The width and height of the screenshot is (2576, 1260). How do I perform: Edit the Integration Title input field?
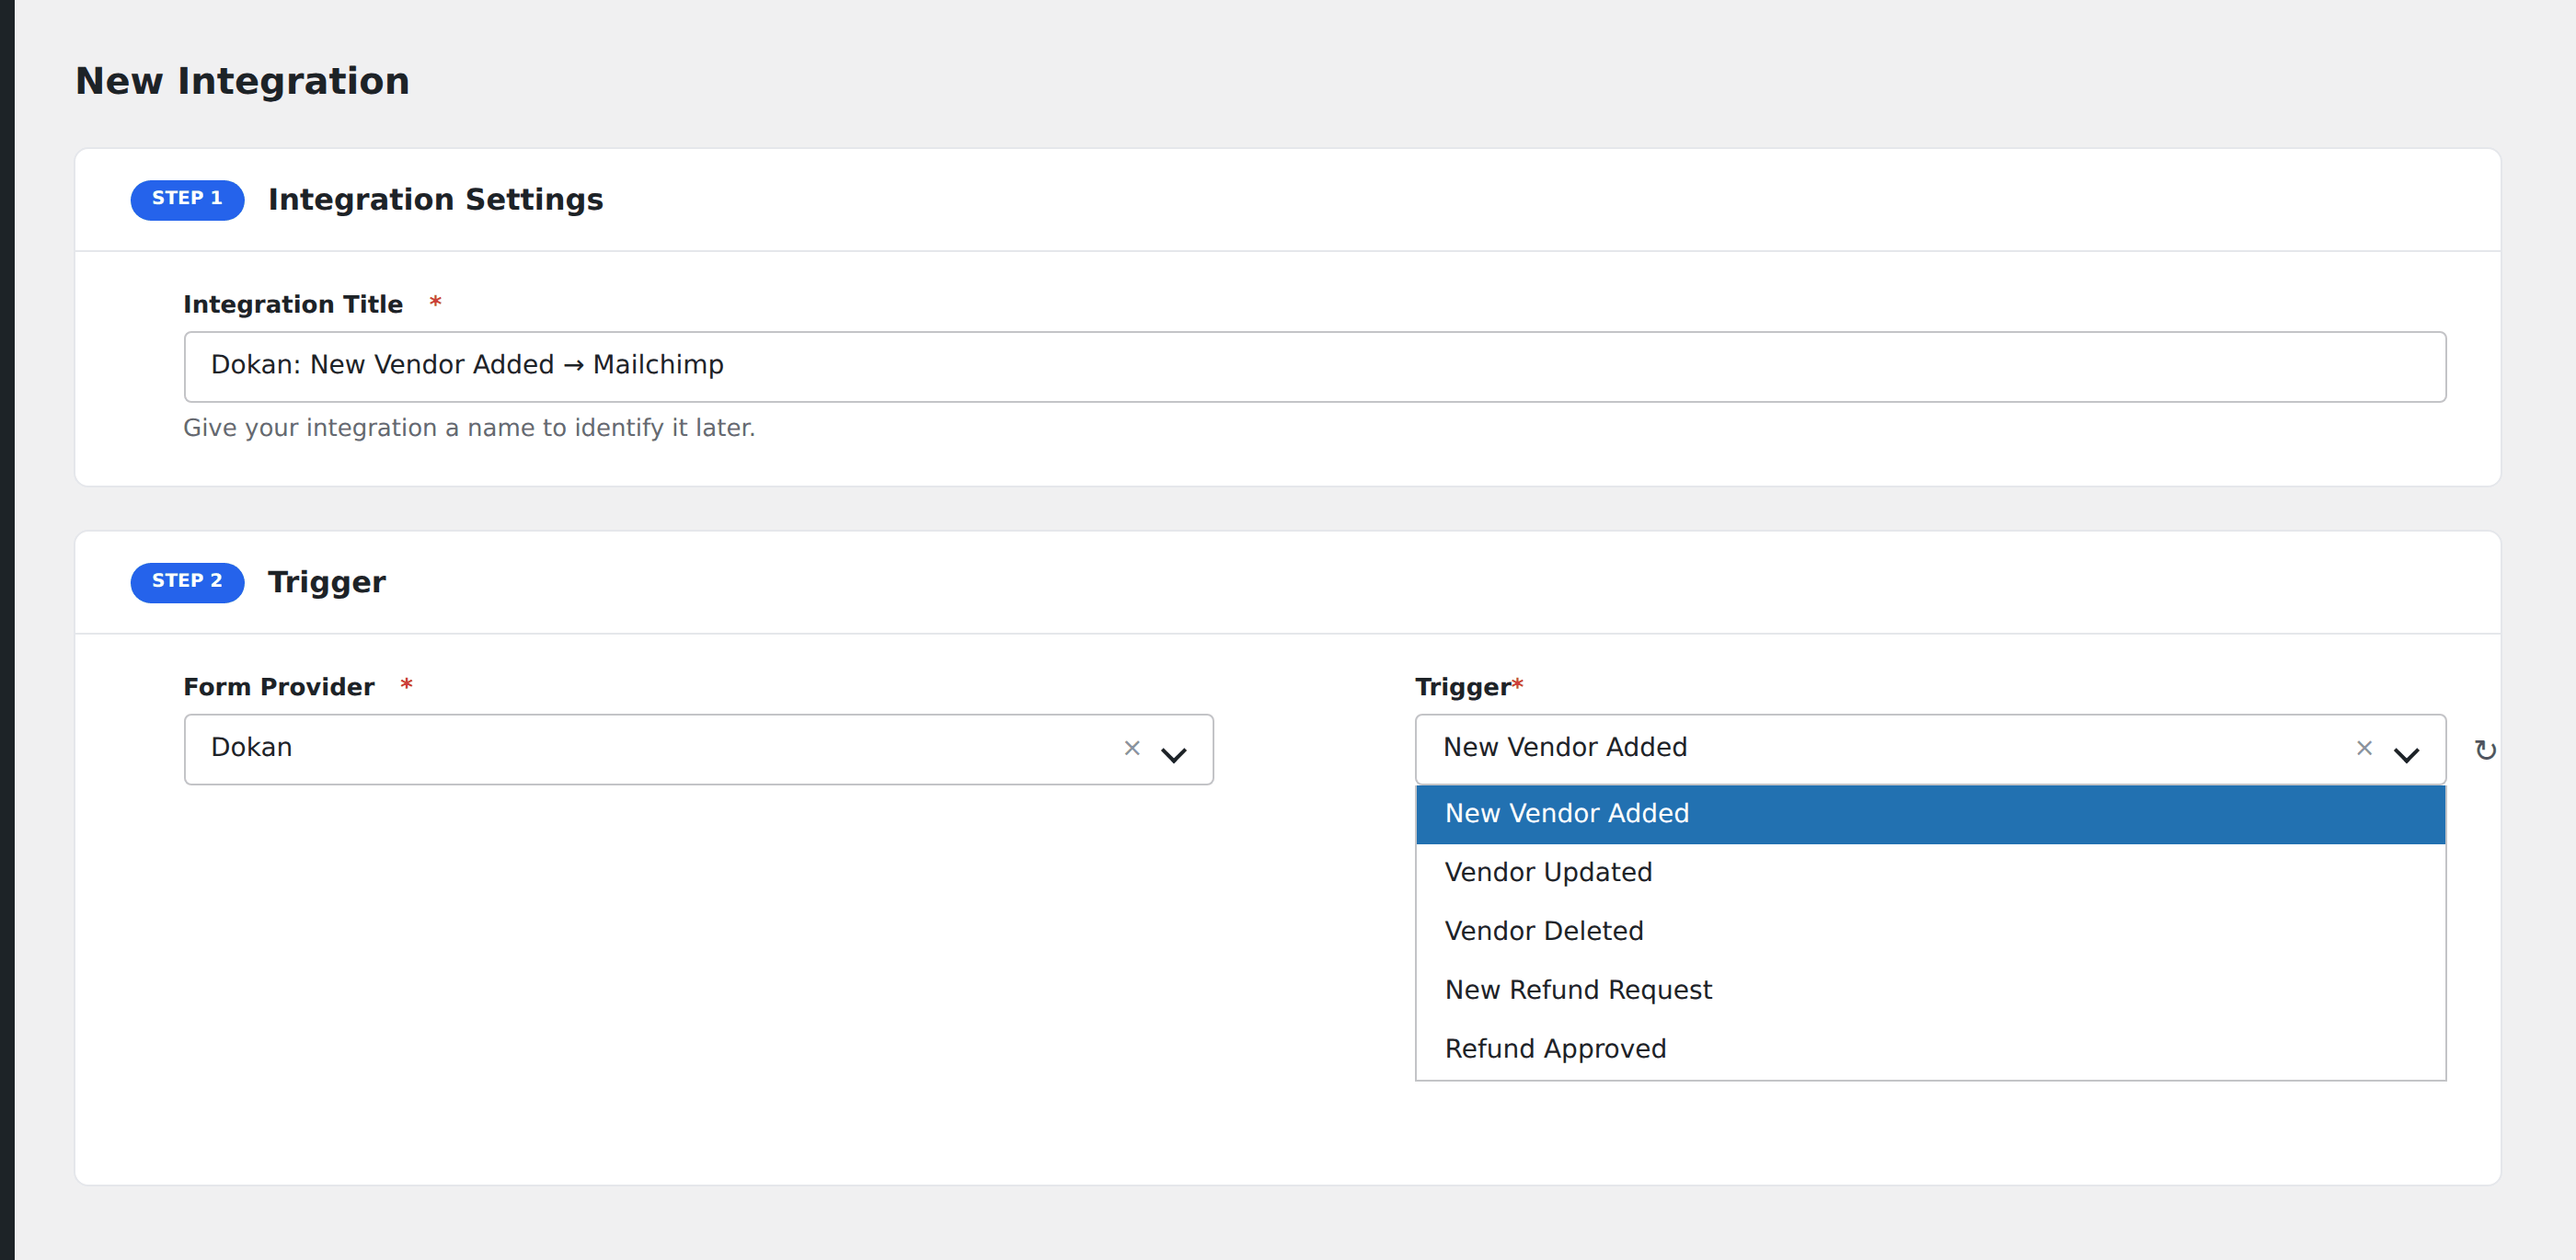(1315, 367)
